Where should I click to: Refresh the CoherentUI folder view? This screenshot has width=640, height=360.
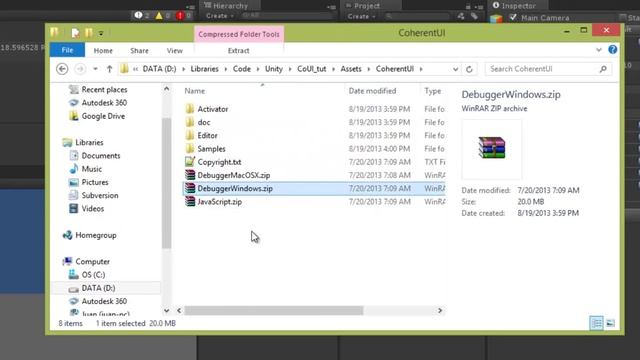click(469, 69)
